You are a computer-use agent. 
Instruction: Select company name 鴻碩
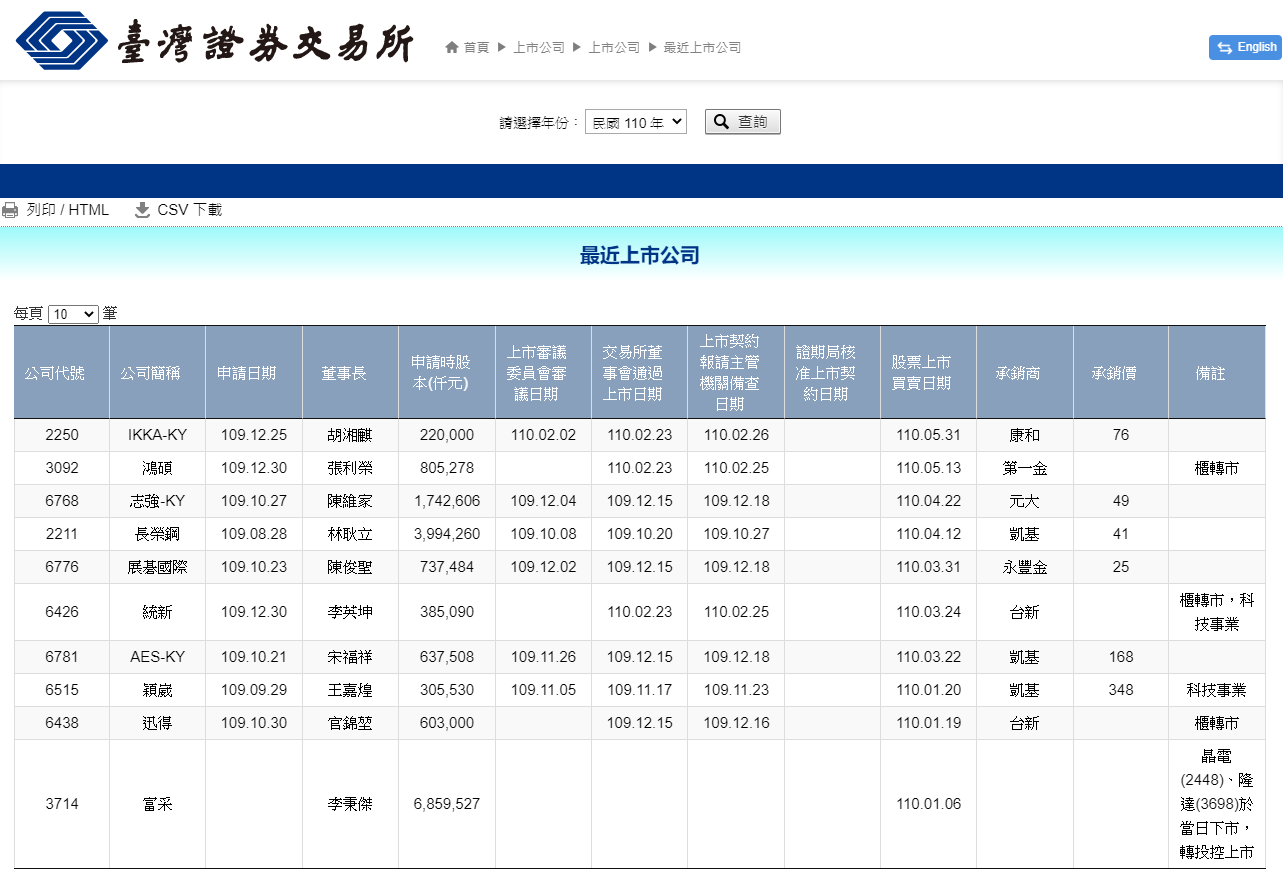158,468
